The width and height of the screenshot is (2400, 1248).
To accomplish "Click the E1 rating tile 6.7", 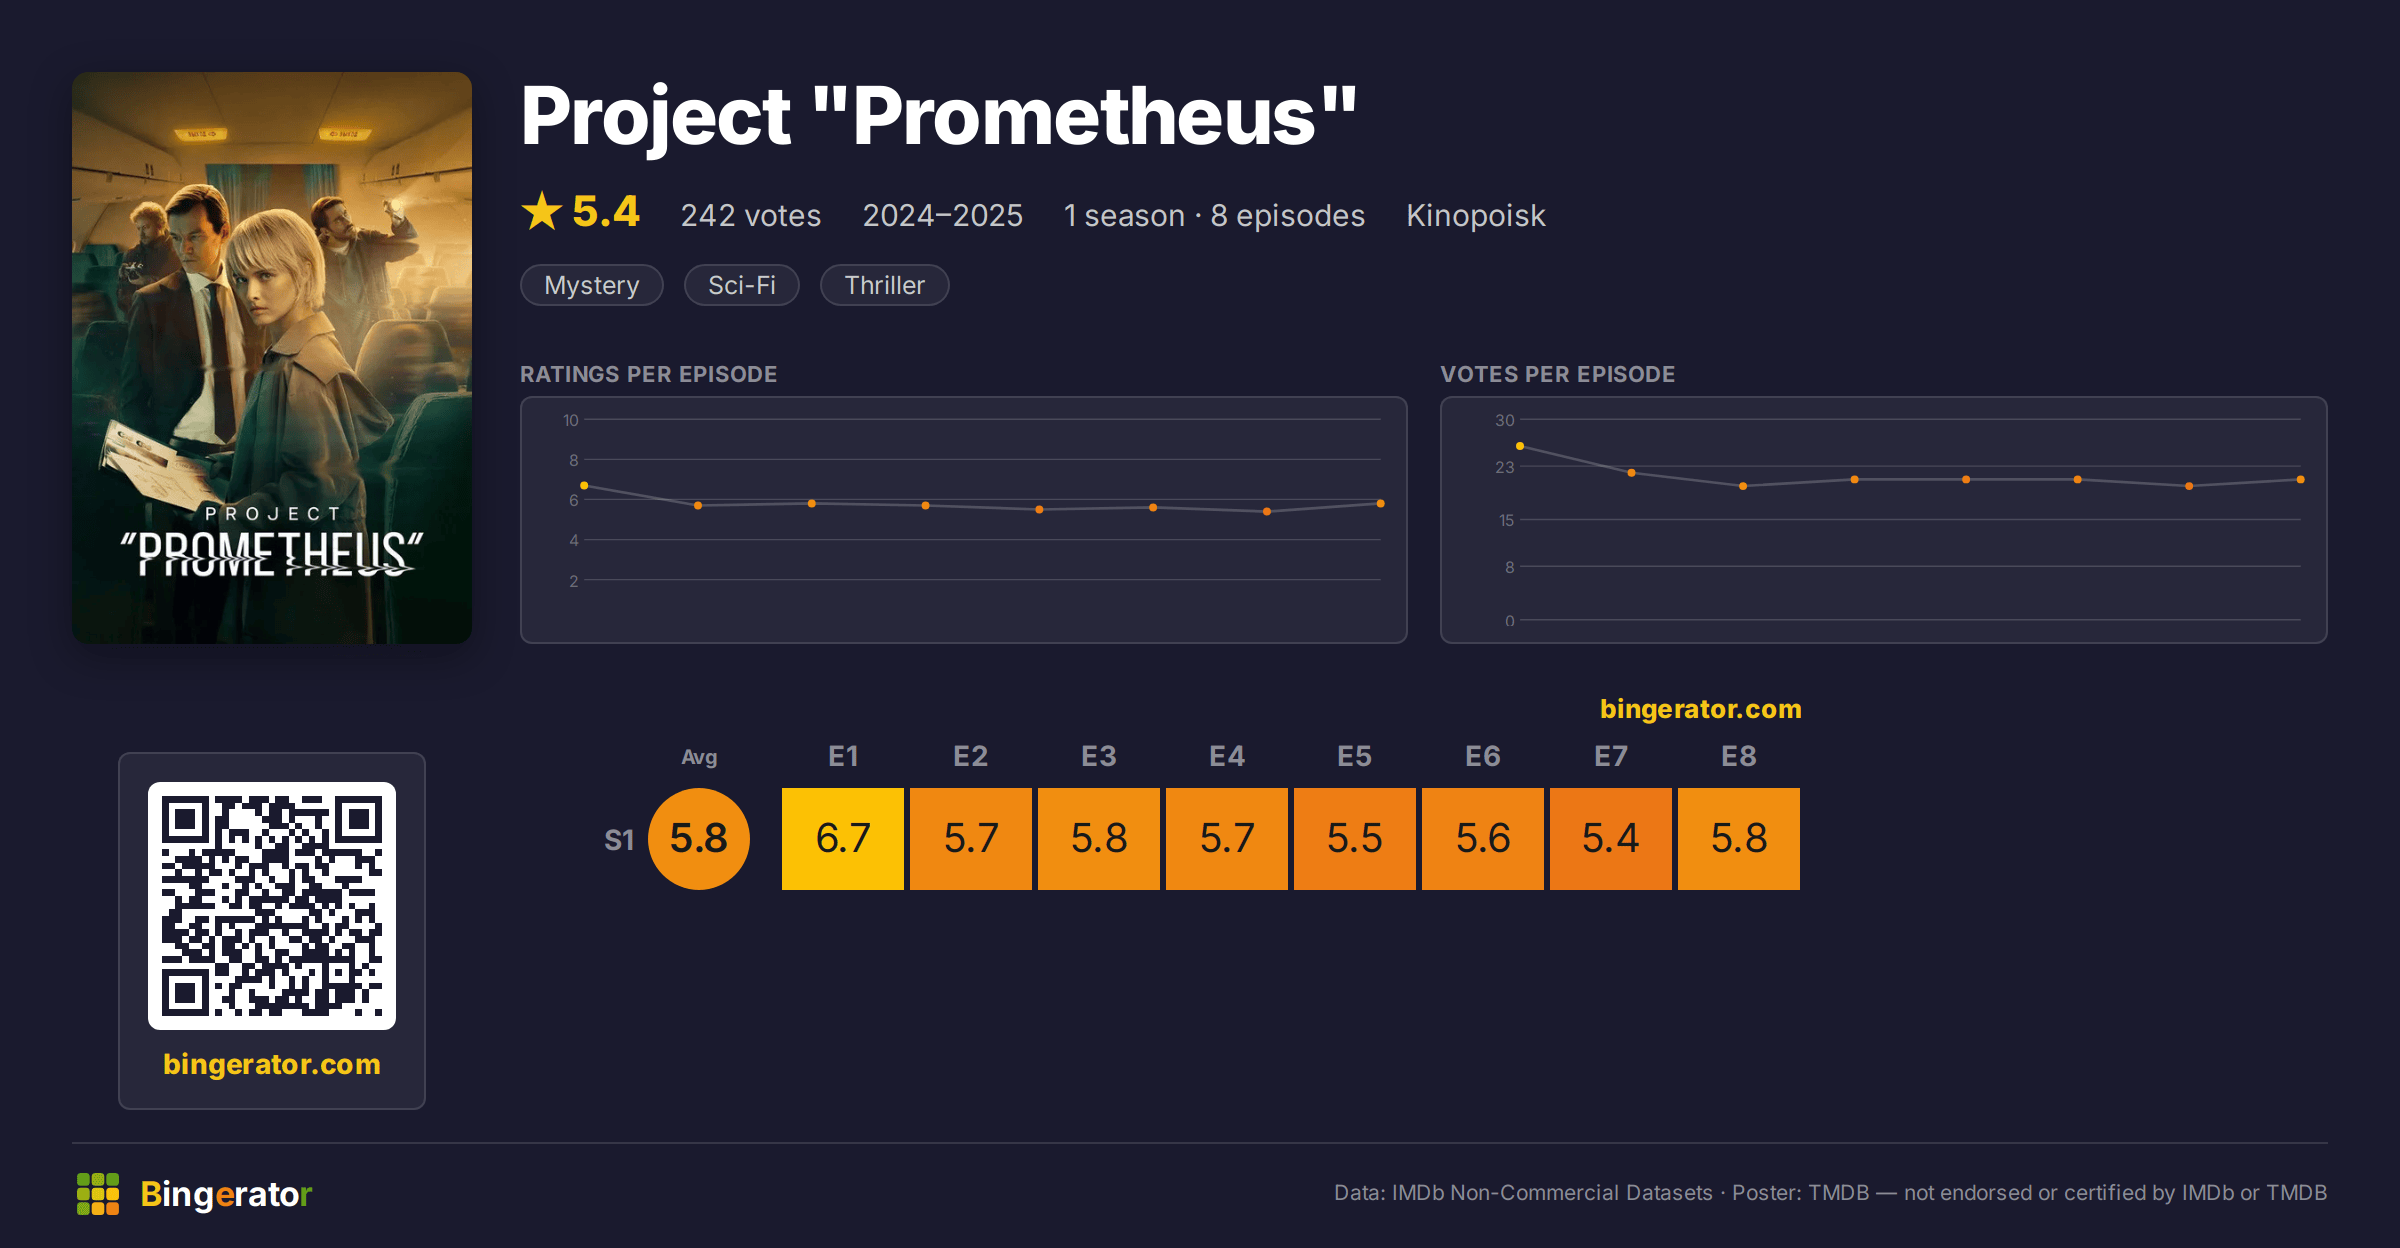I will click(x=843, y=839).
